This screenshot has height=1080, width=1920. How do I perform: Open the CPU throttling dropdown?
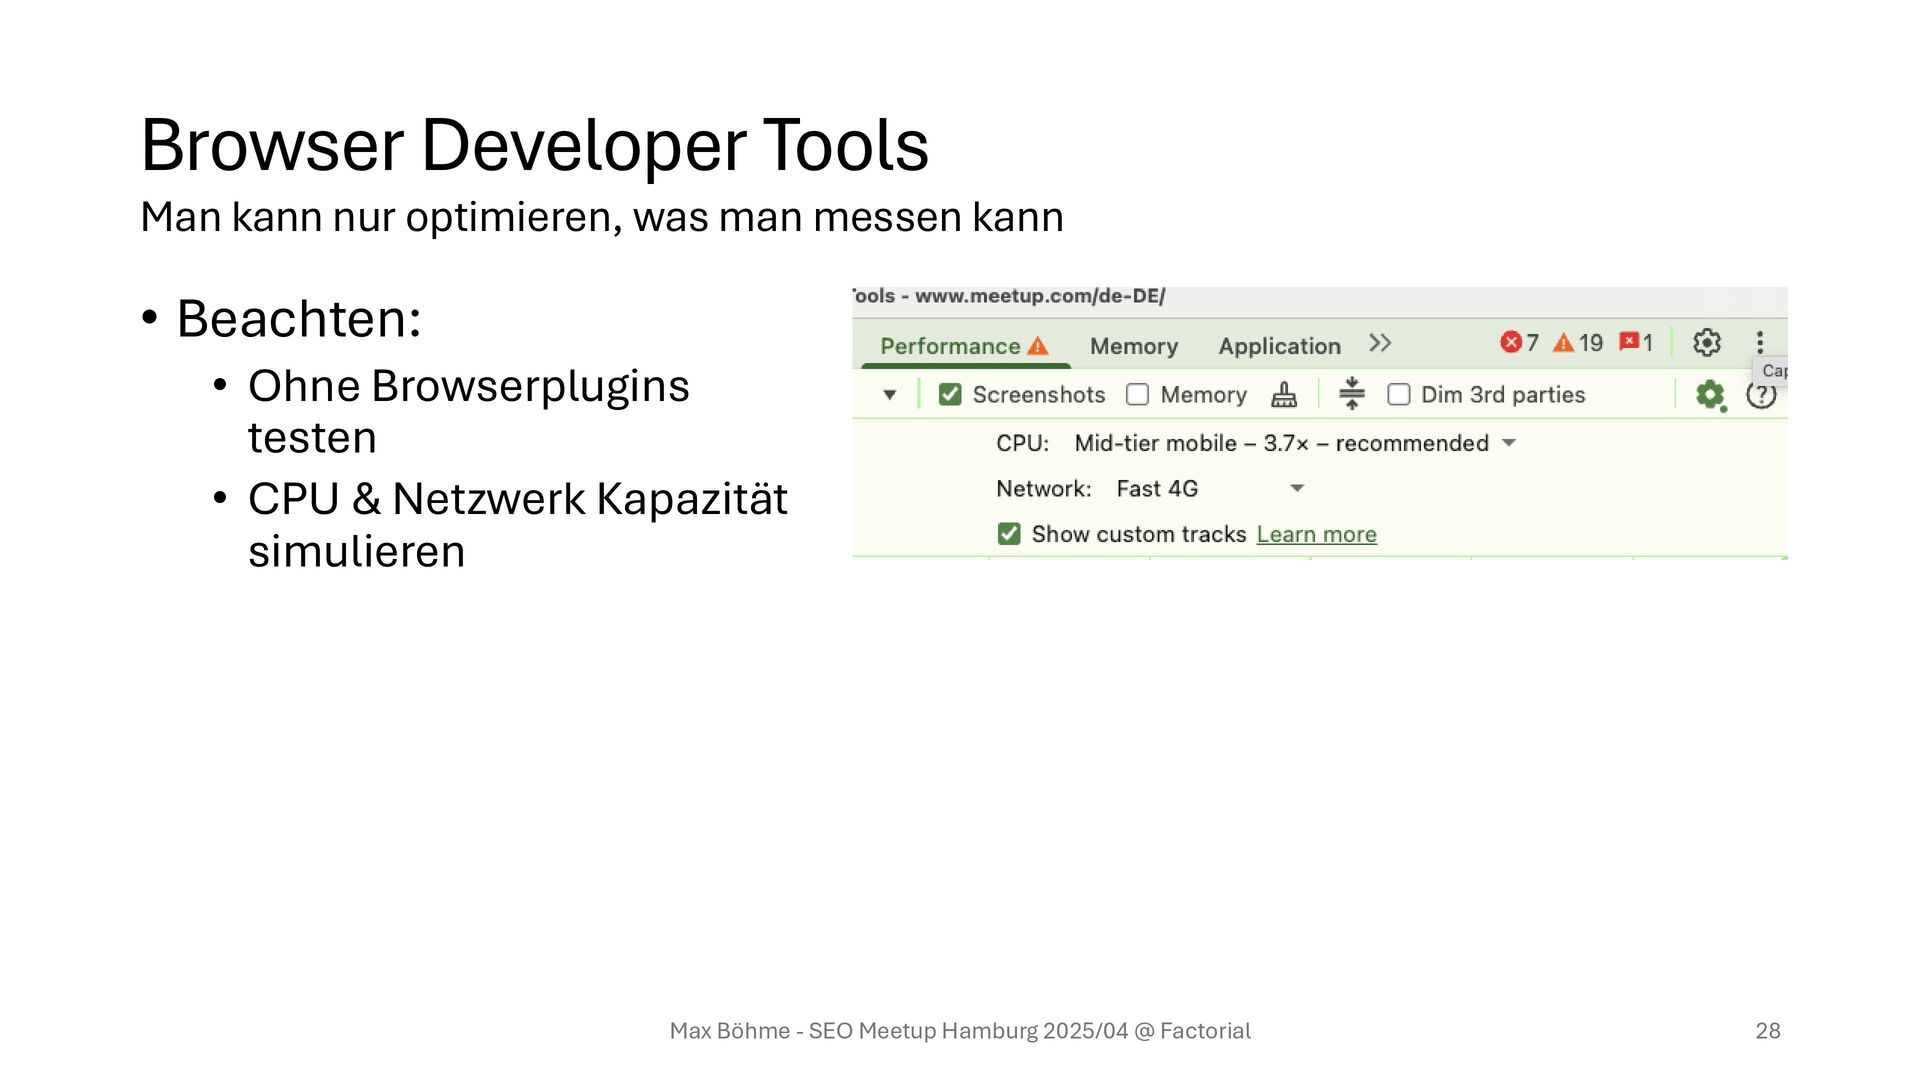point(1295,443)
